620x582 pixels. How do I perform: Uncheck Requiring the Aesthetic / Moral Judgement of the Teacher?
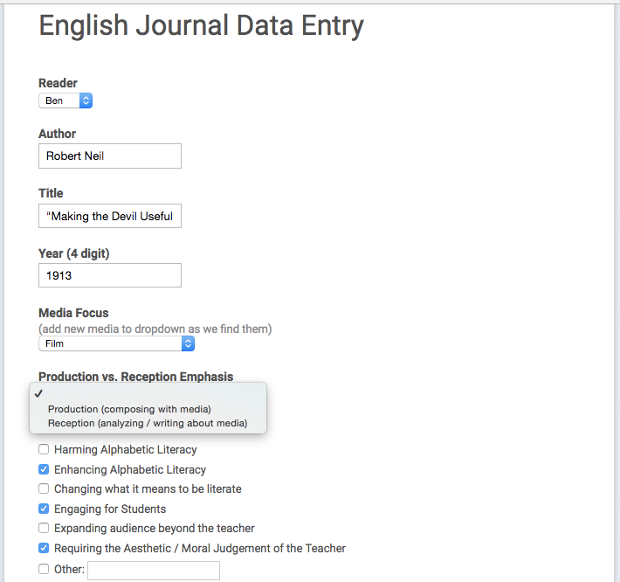(x=43, y=548)
